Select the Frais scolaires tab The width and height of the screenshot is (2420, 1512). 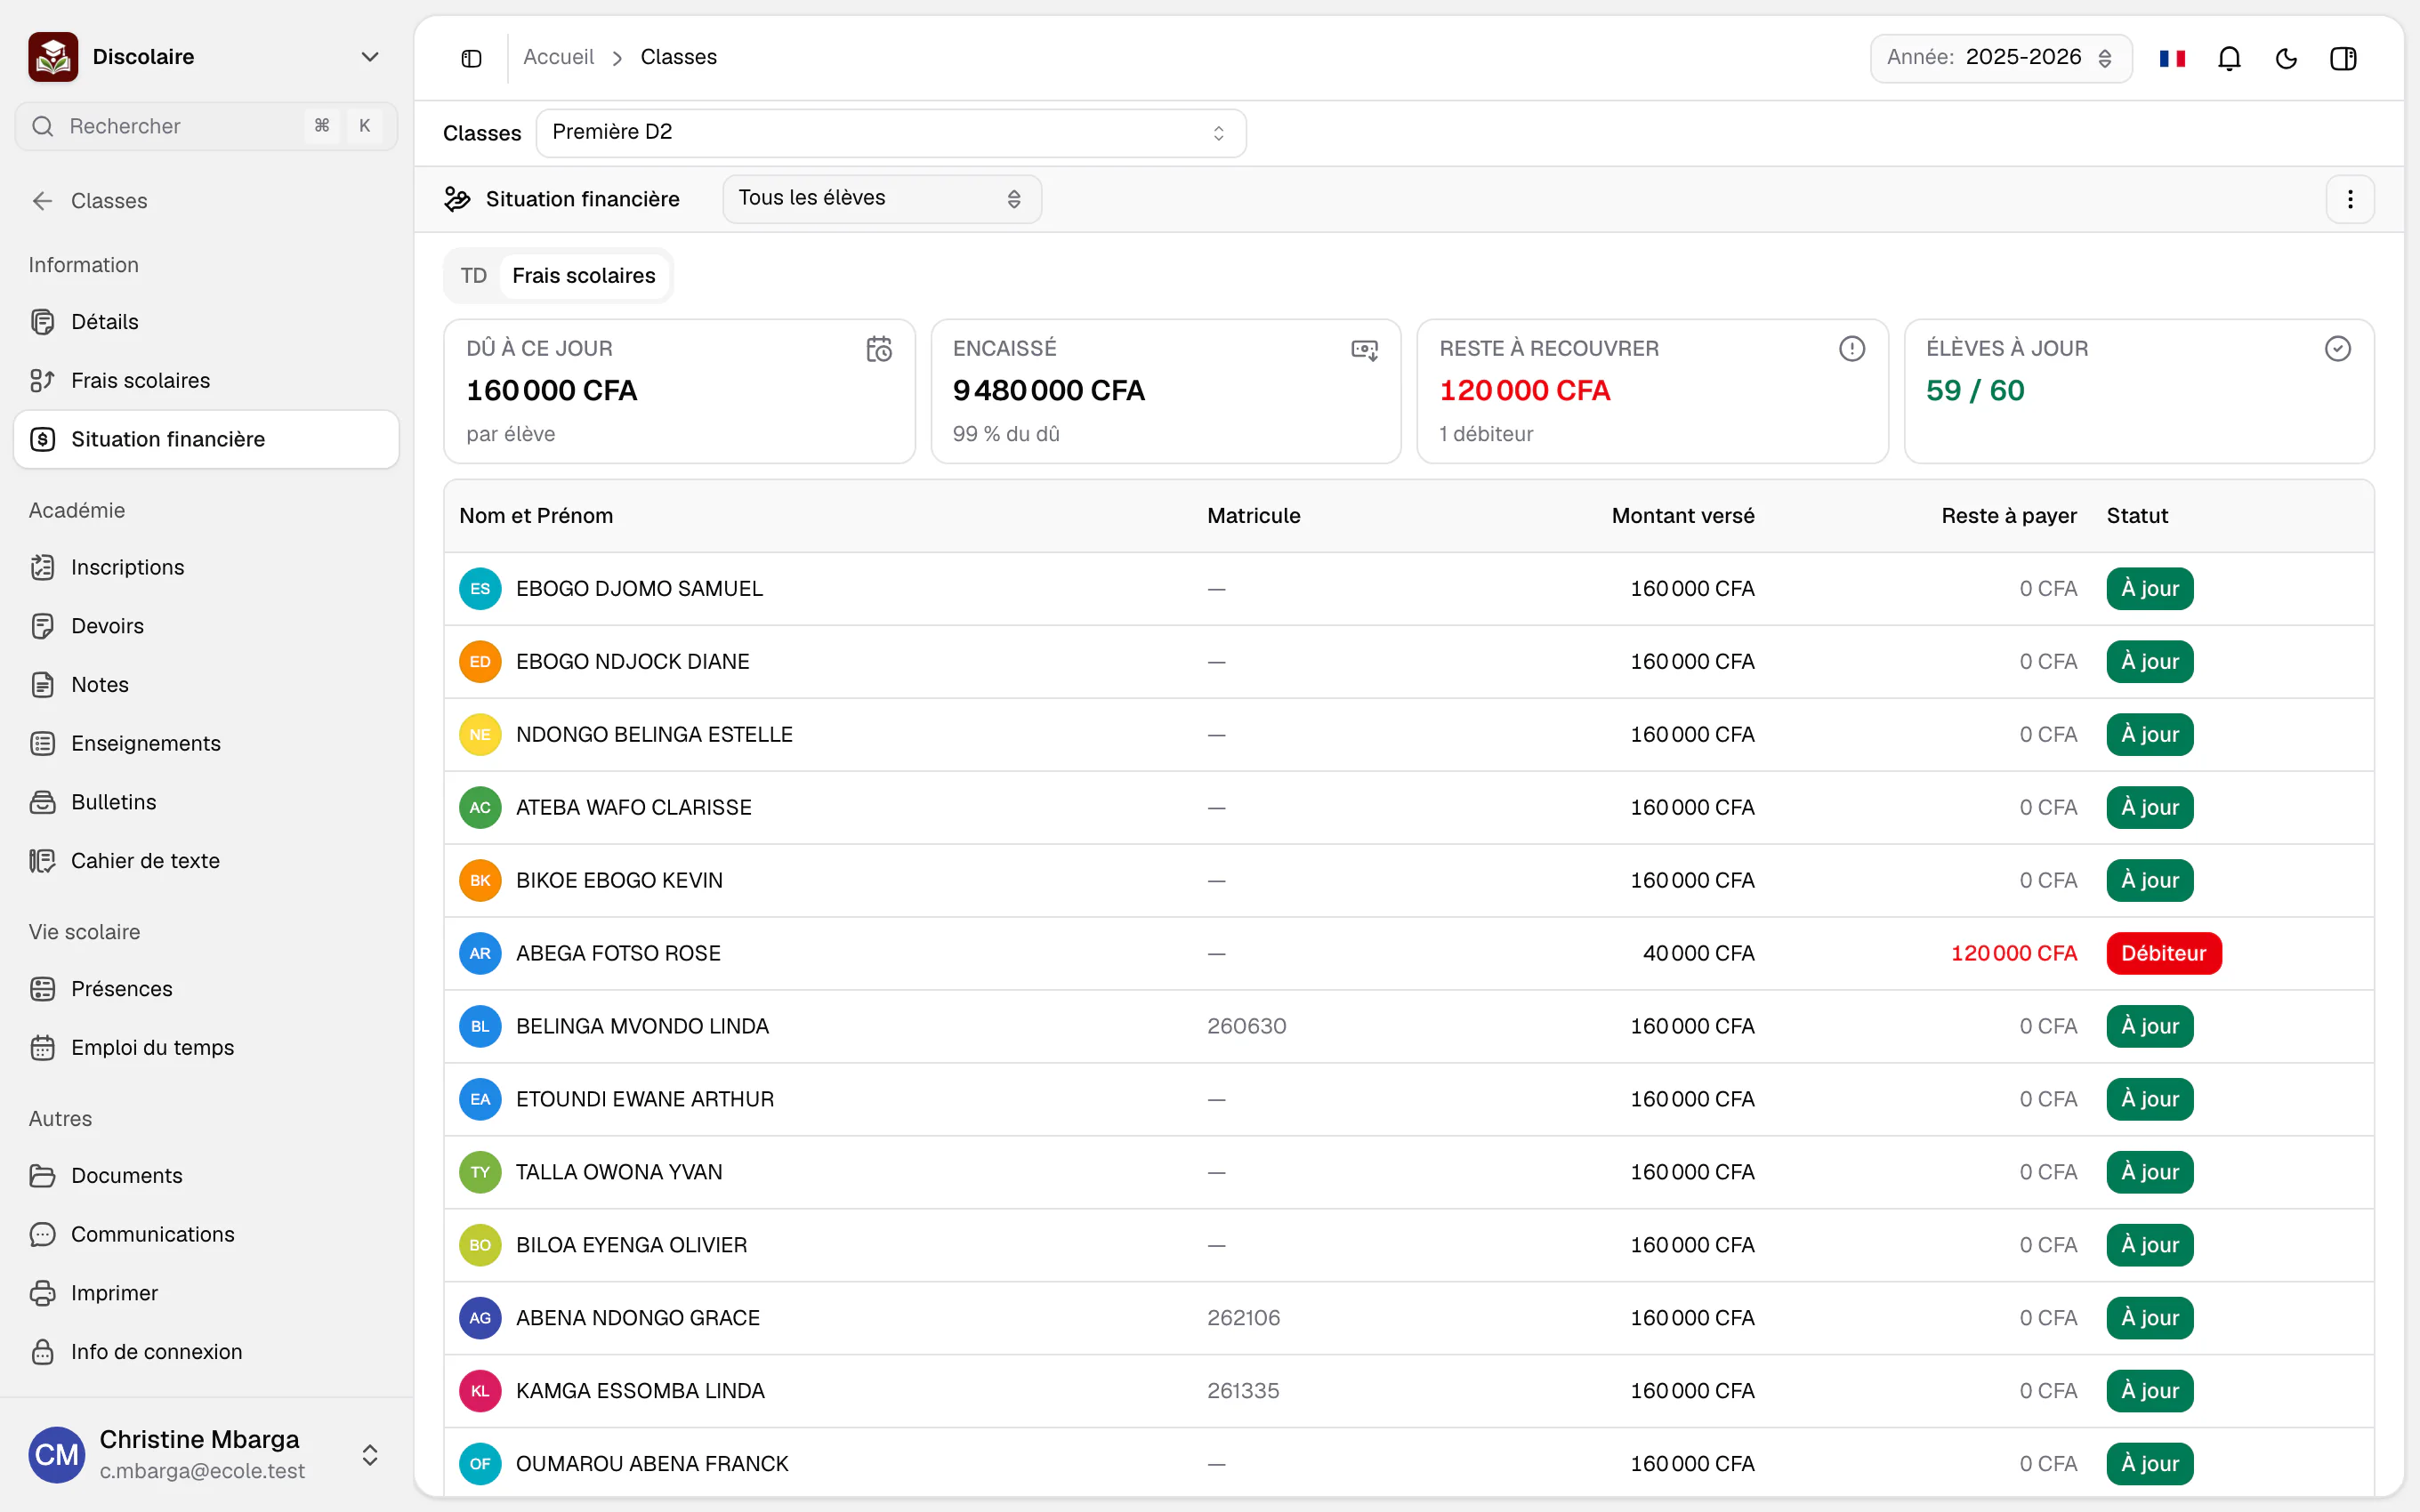tap(584, 276)
